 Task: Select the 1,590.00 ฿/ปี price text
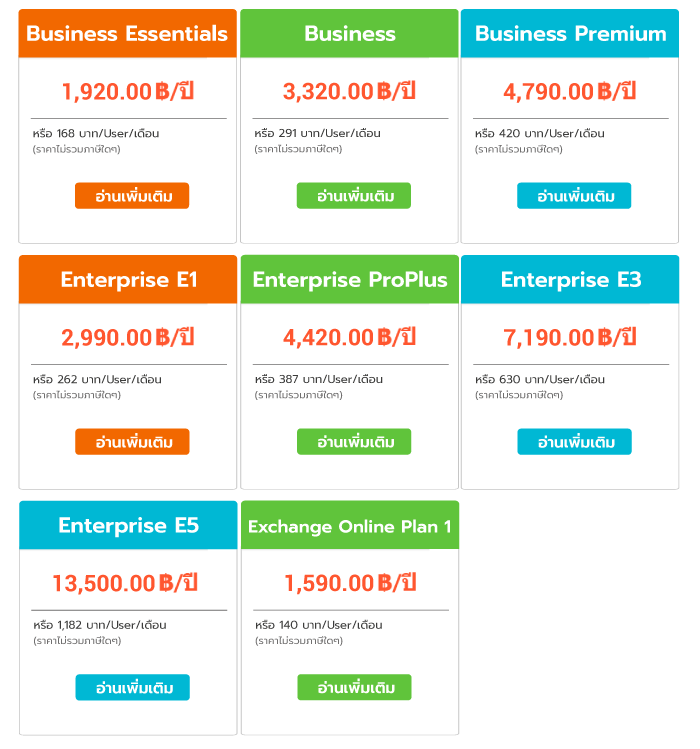point(349,583)
